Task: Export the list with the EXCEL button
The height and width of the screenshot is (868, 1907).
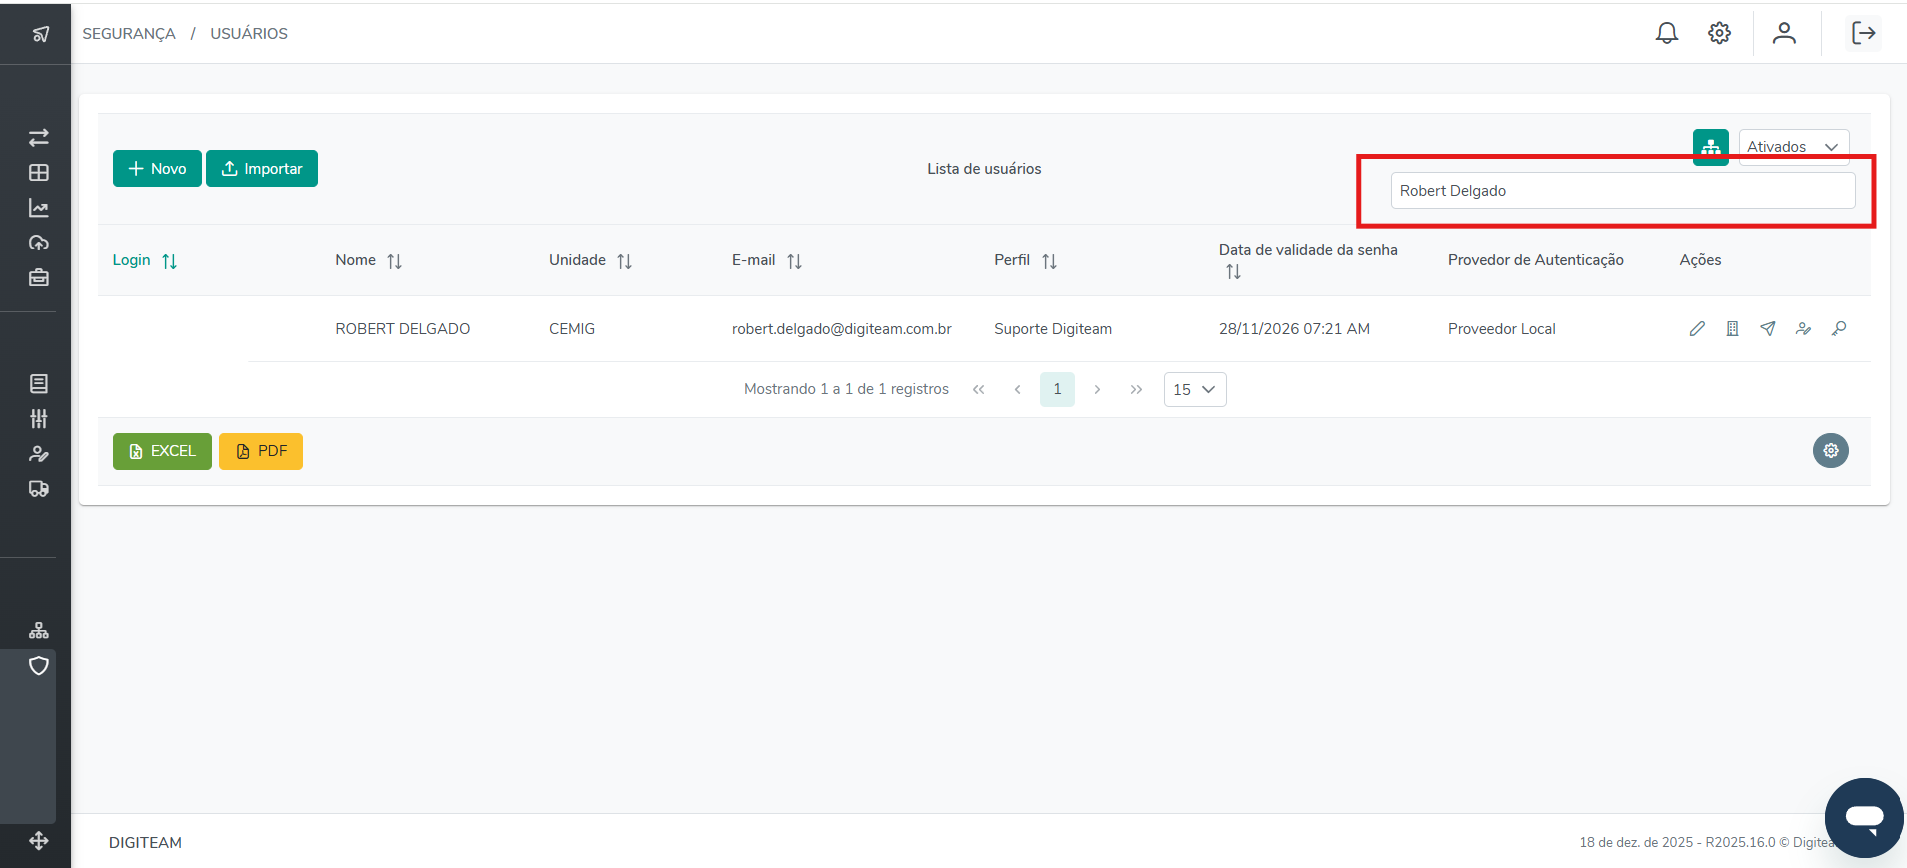Action: 162,451
